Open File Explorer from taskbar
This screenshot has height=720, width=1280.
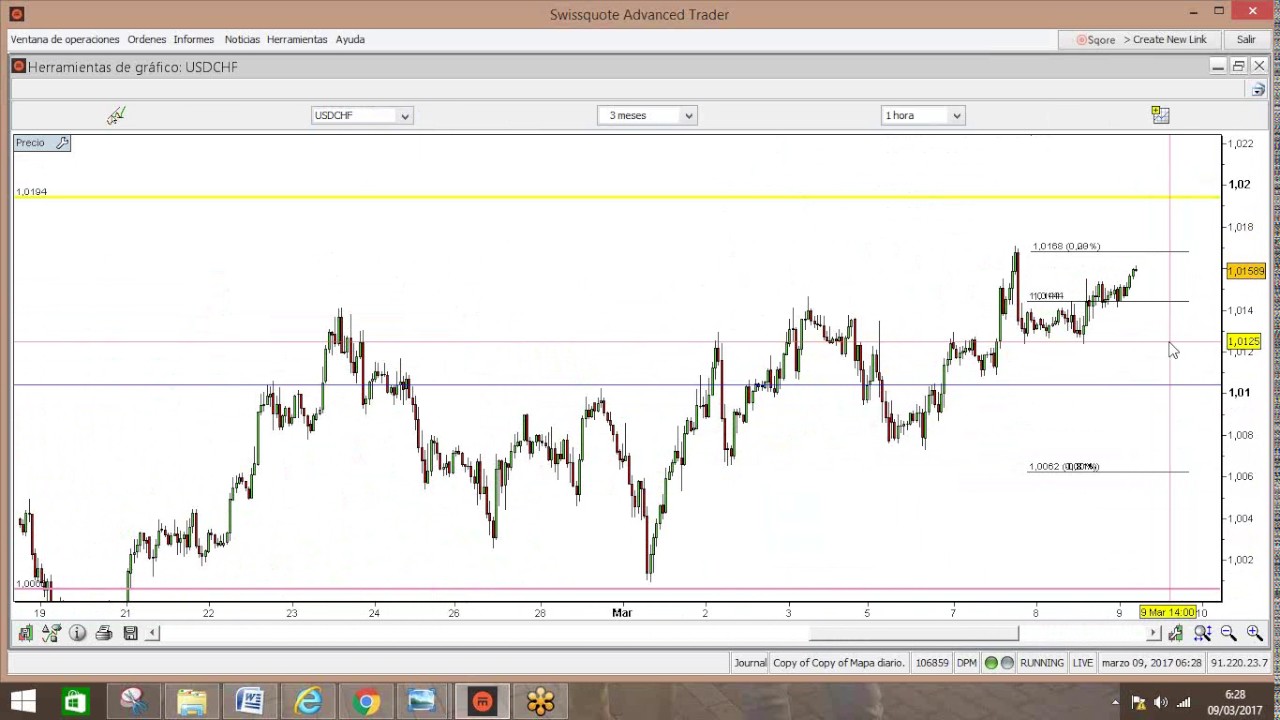191,702
